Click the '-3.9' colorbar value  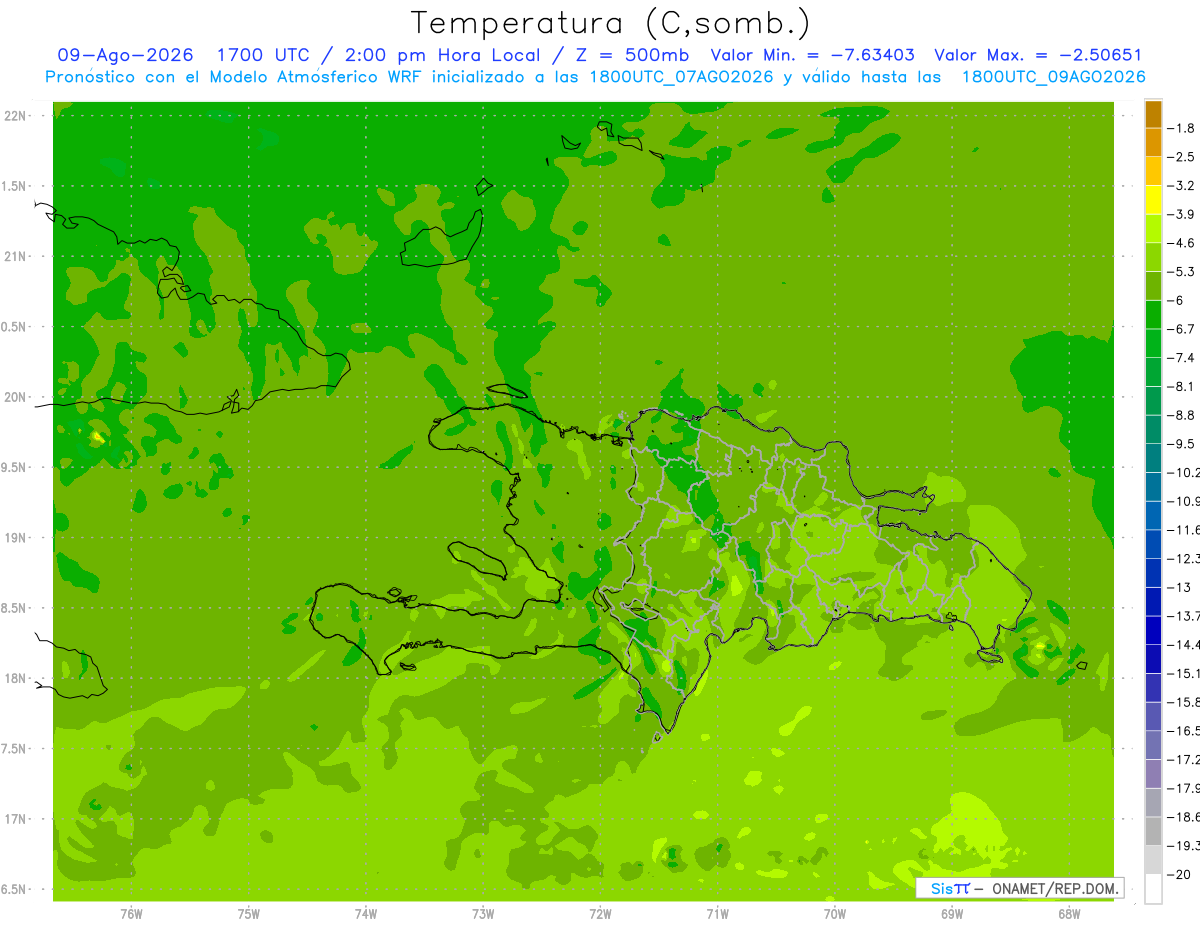pos(1182,214)
